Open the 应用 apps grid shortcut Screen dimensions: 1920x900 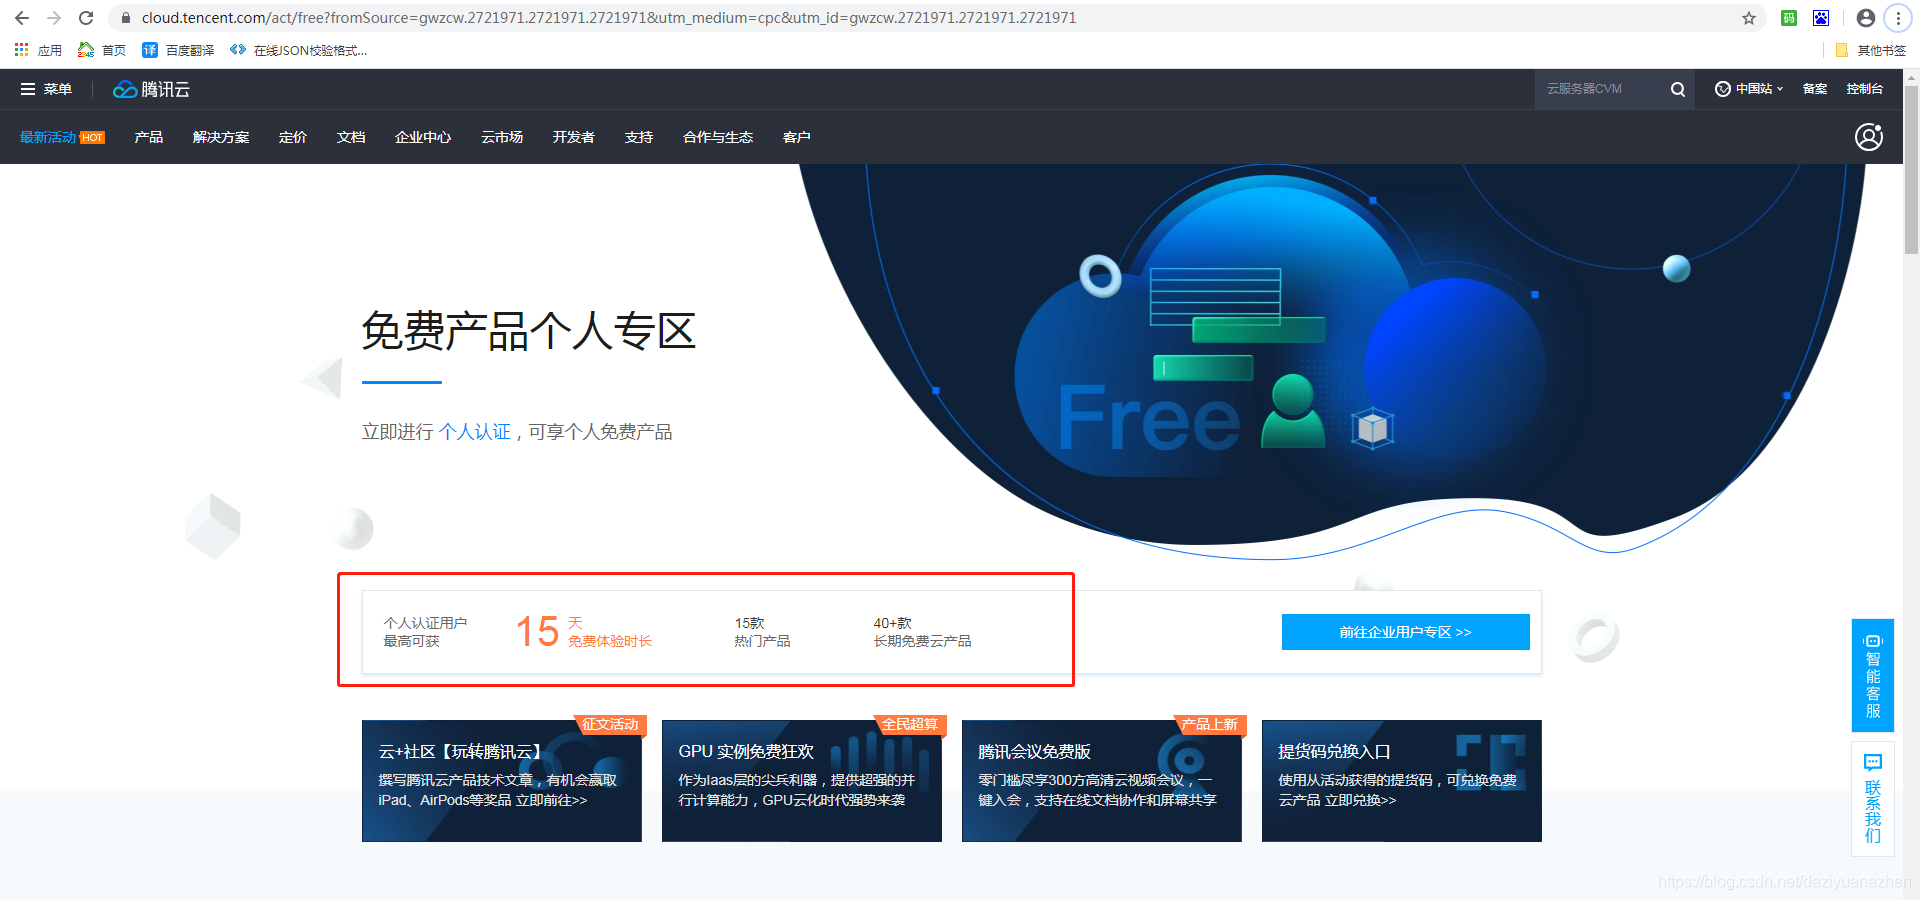point(38,50)
